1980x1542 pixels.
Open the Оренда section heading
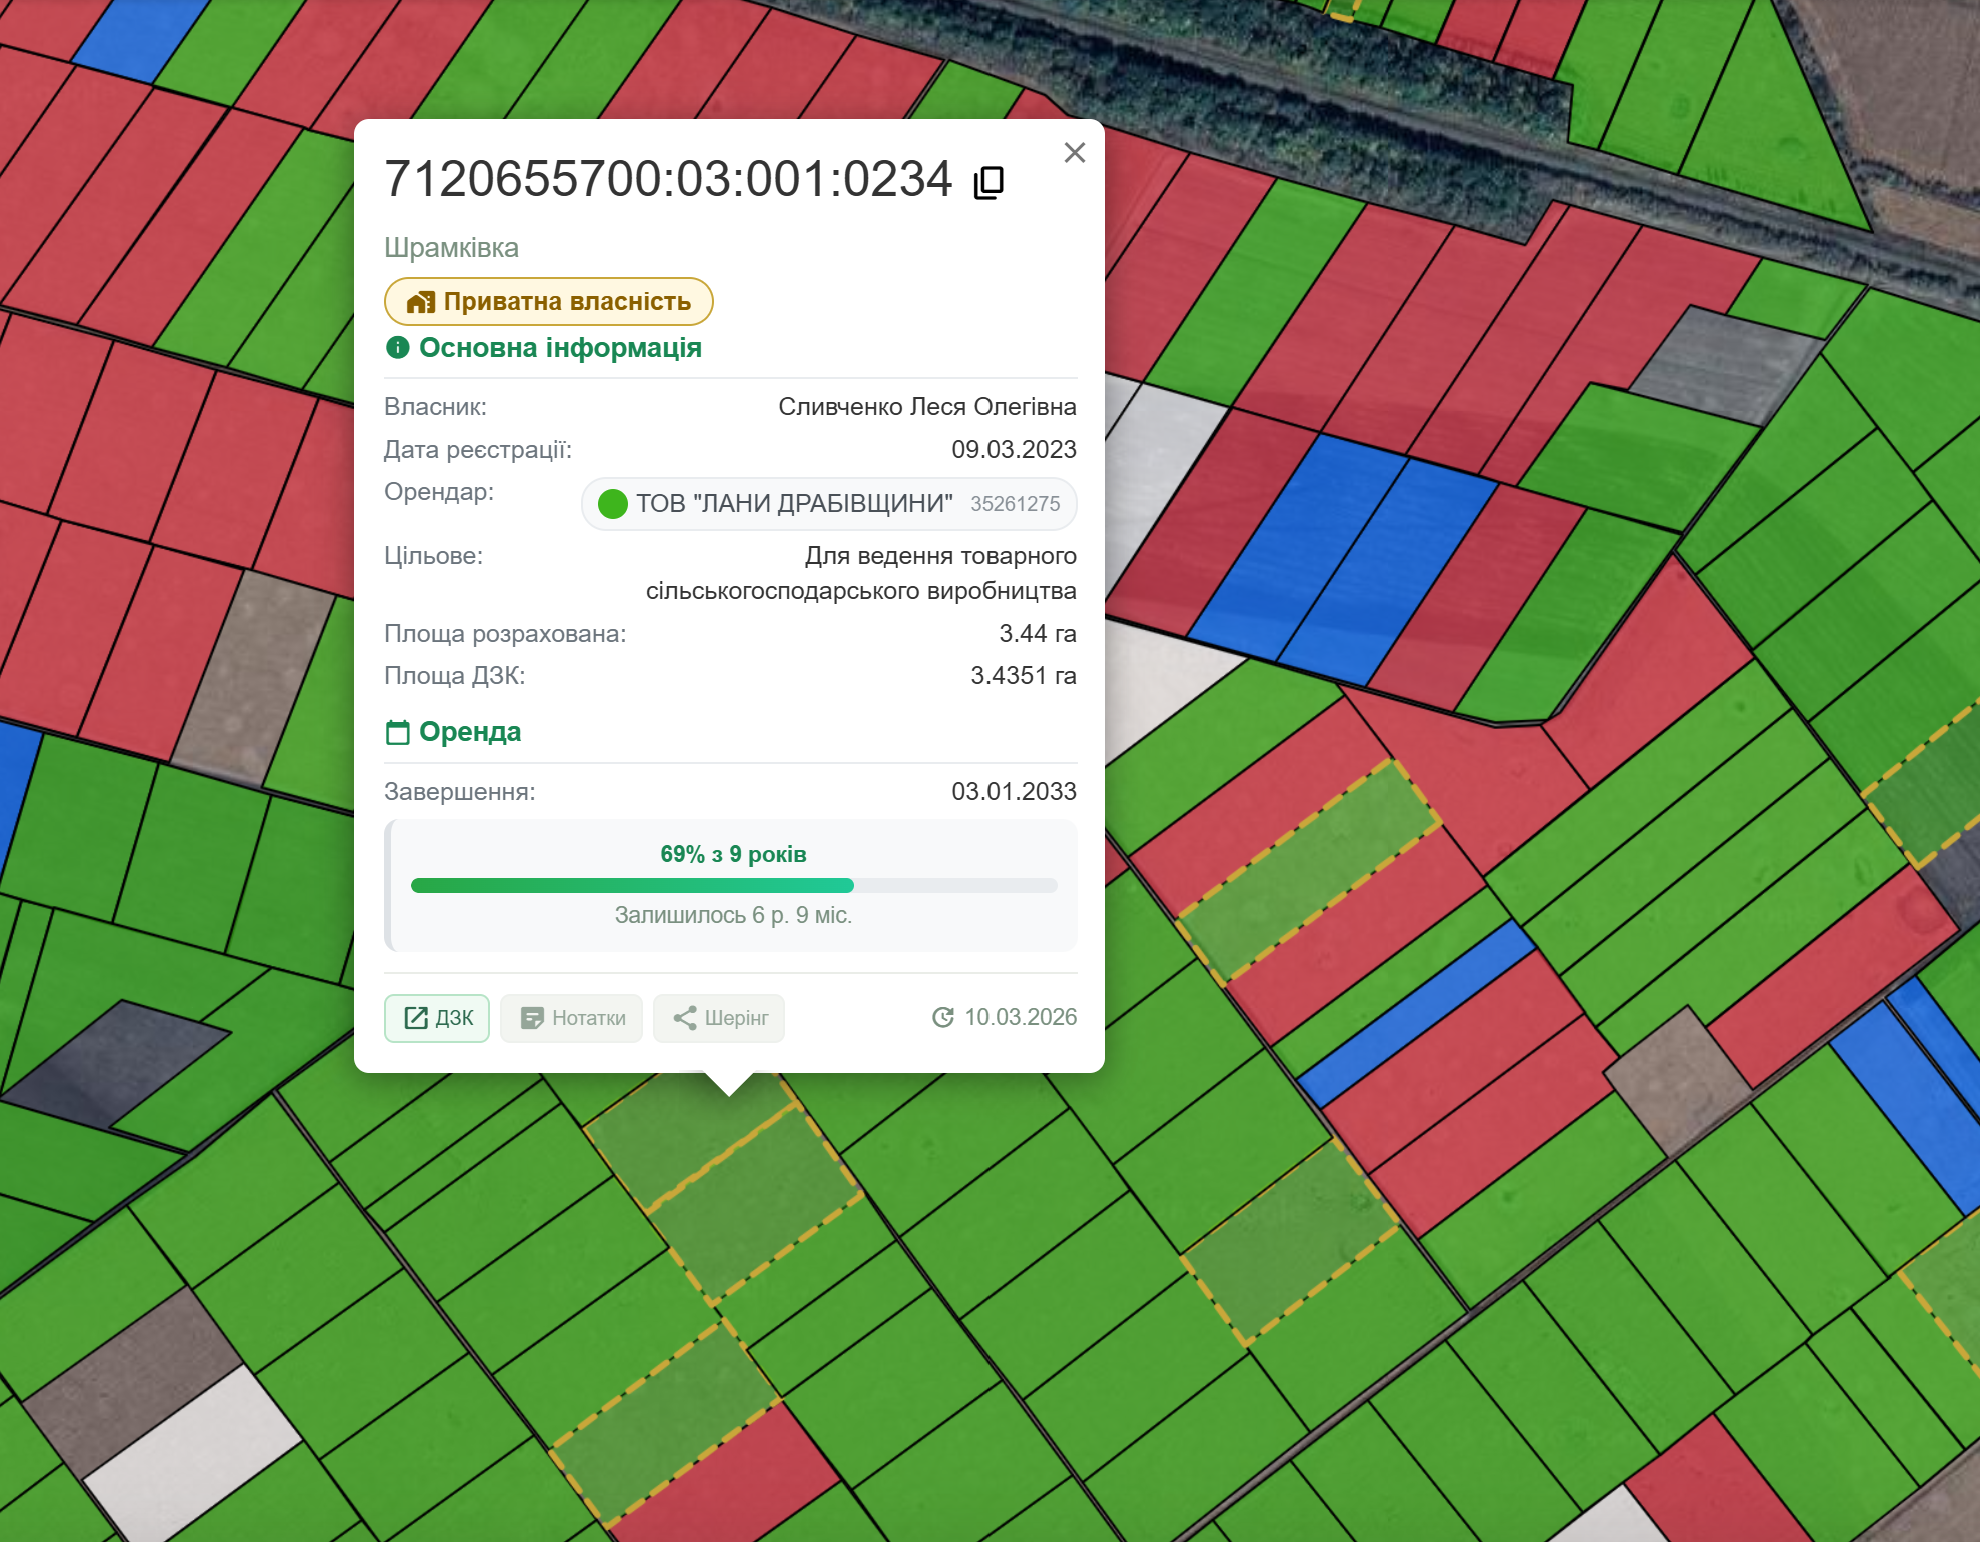tap(469, 732)
